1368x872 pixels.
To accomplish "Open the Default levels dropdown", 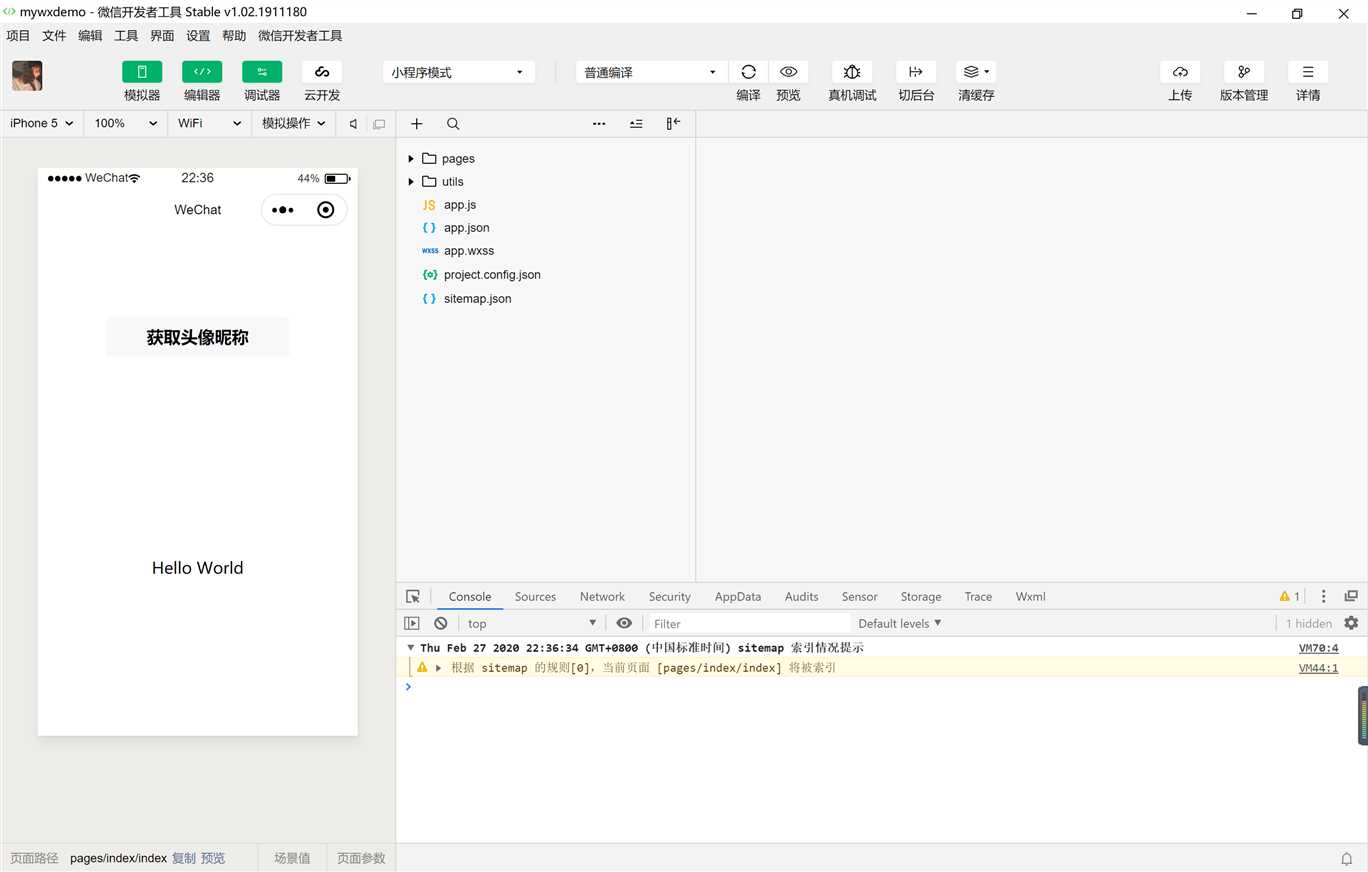I will coord(900,623).
